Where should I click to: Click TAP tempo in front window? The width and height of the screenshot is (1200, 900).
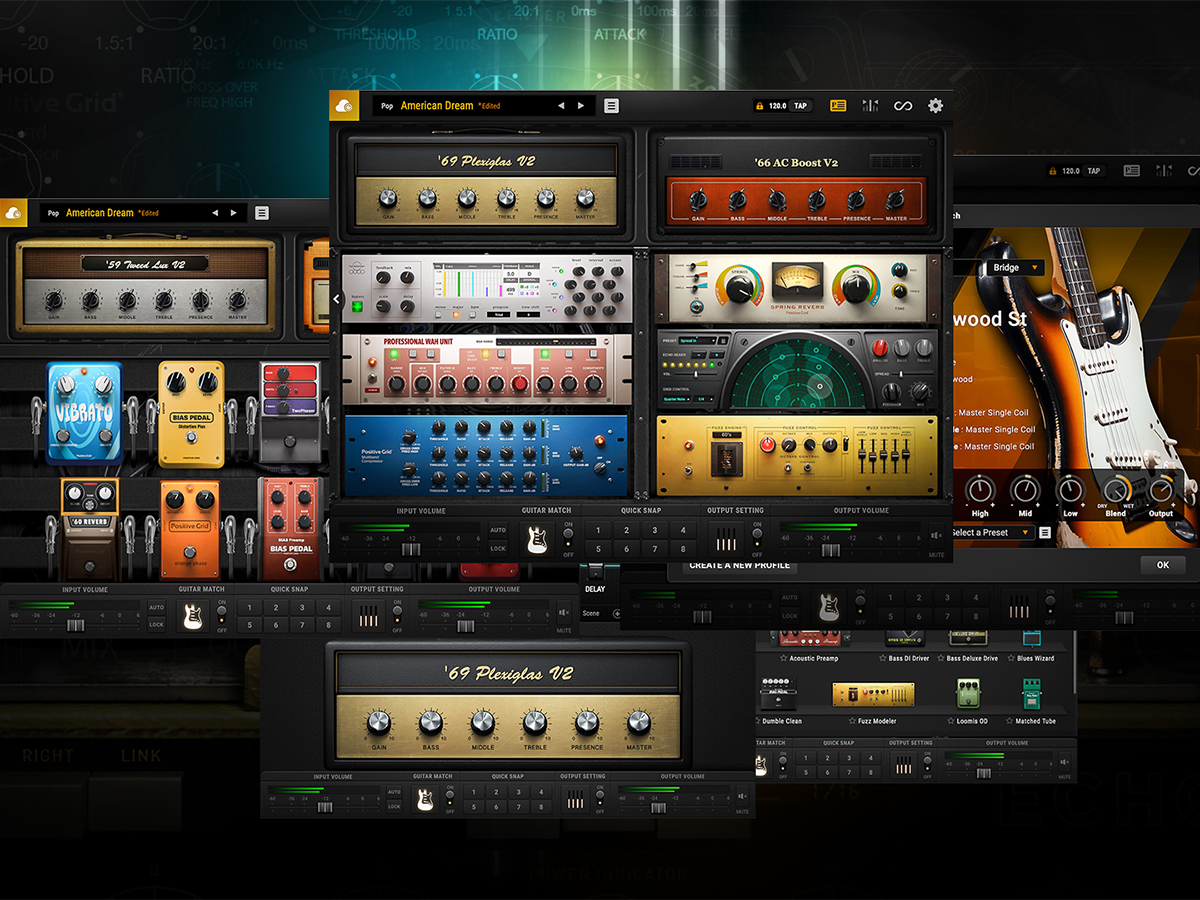point(801,106)
